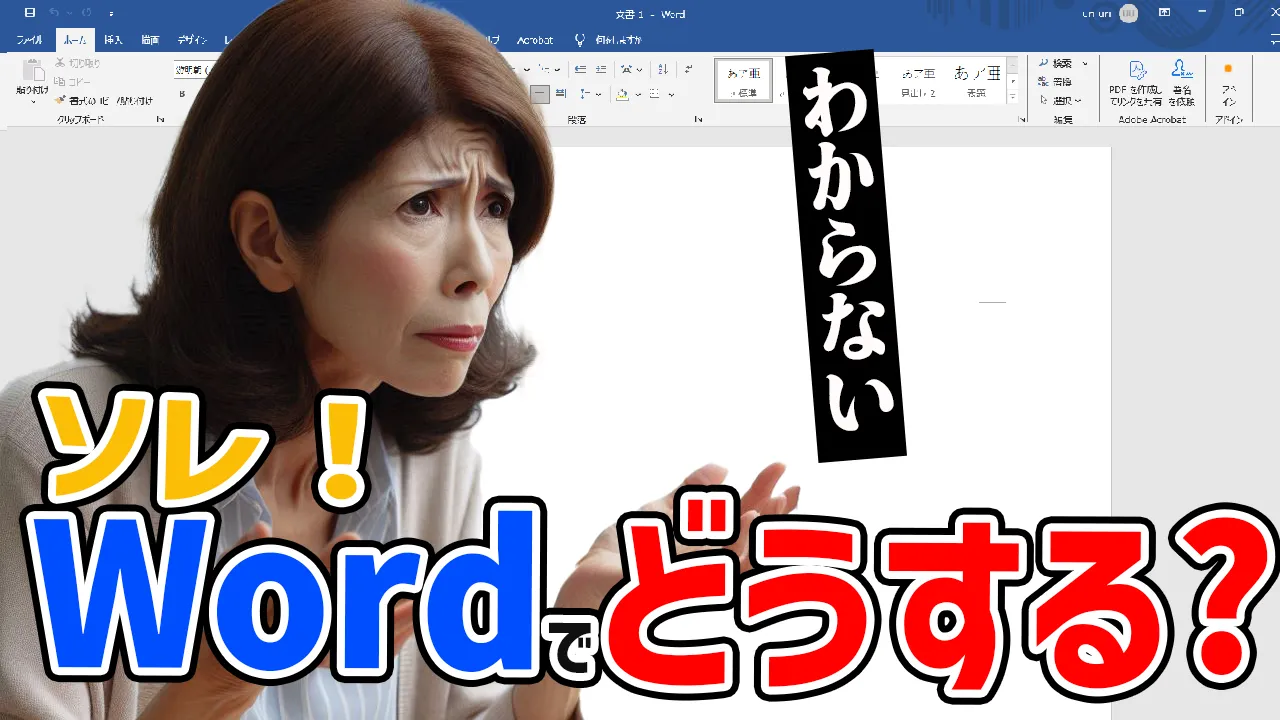Click the Increase Indent icon
The width and height of the screenshot is (1280, 720).
[x=601, y=69]
